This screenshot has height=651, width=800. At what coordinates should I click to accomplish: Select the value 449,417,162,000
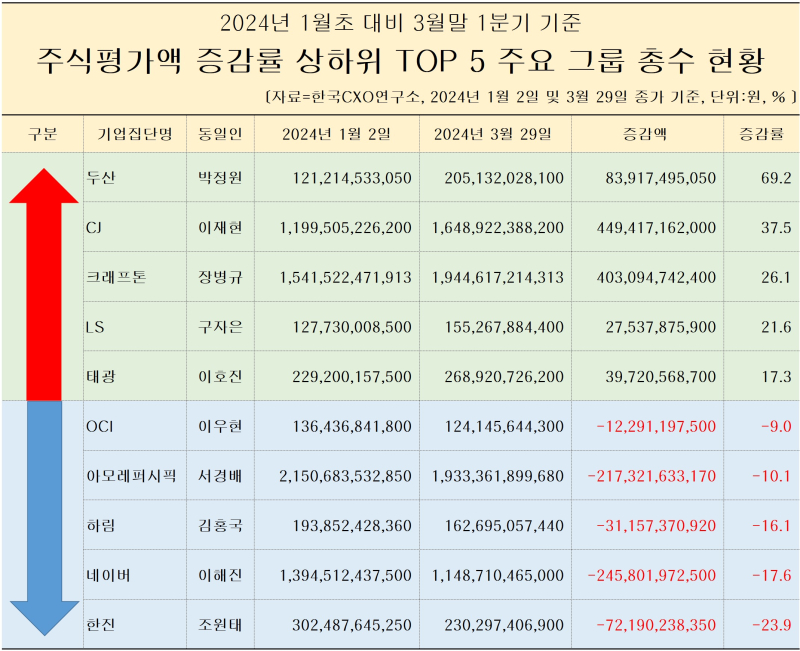tap(656, 228)
